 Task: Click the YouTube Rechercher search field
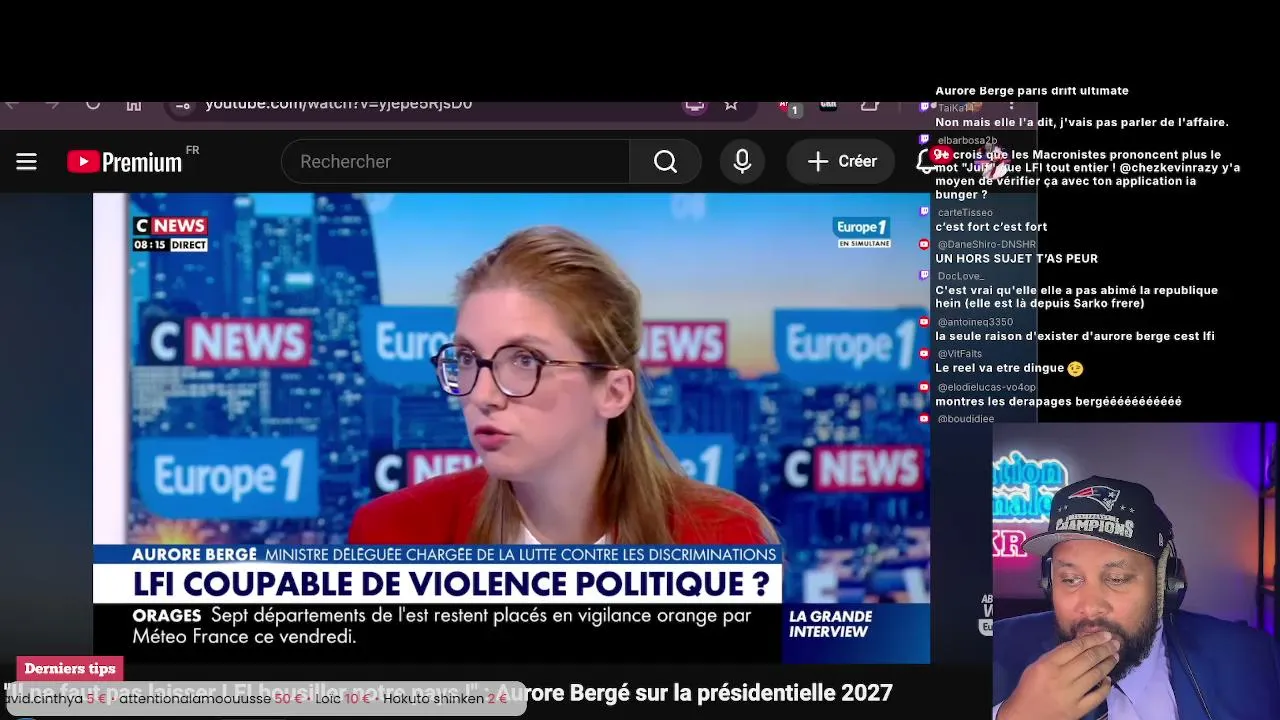(x=455, y=161)
